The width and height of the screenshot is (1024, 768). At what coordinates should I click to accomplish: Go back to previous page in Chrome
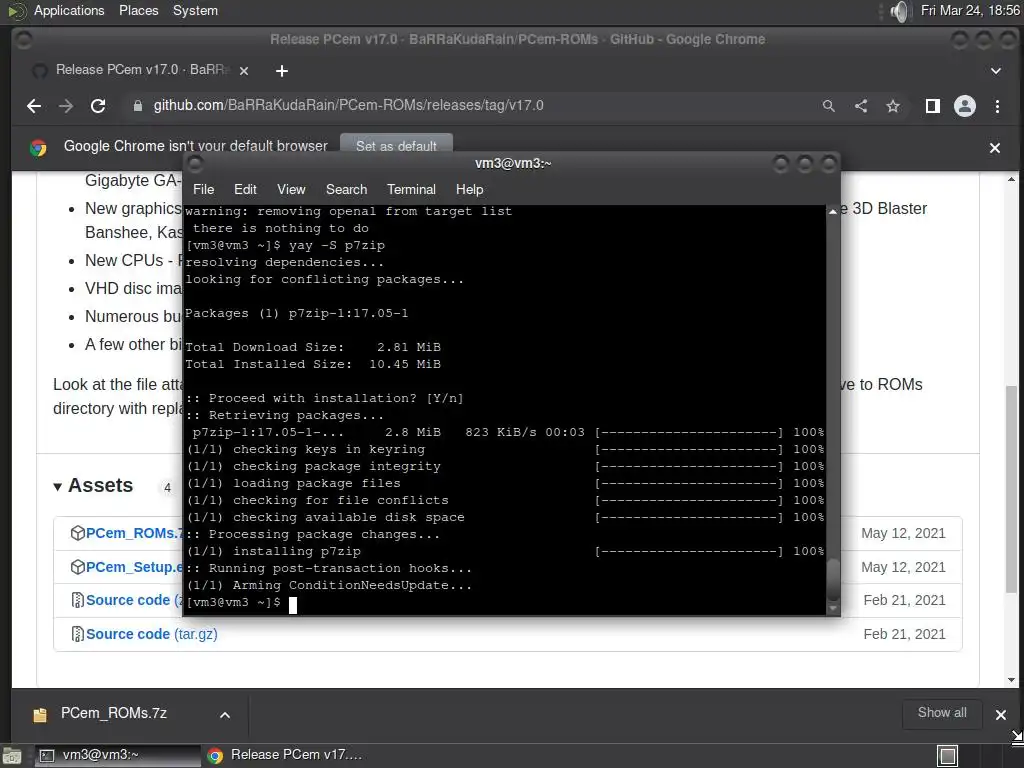click(34, 106)
